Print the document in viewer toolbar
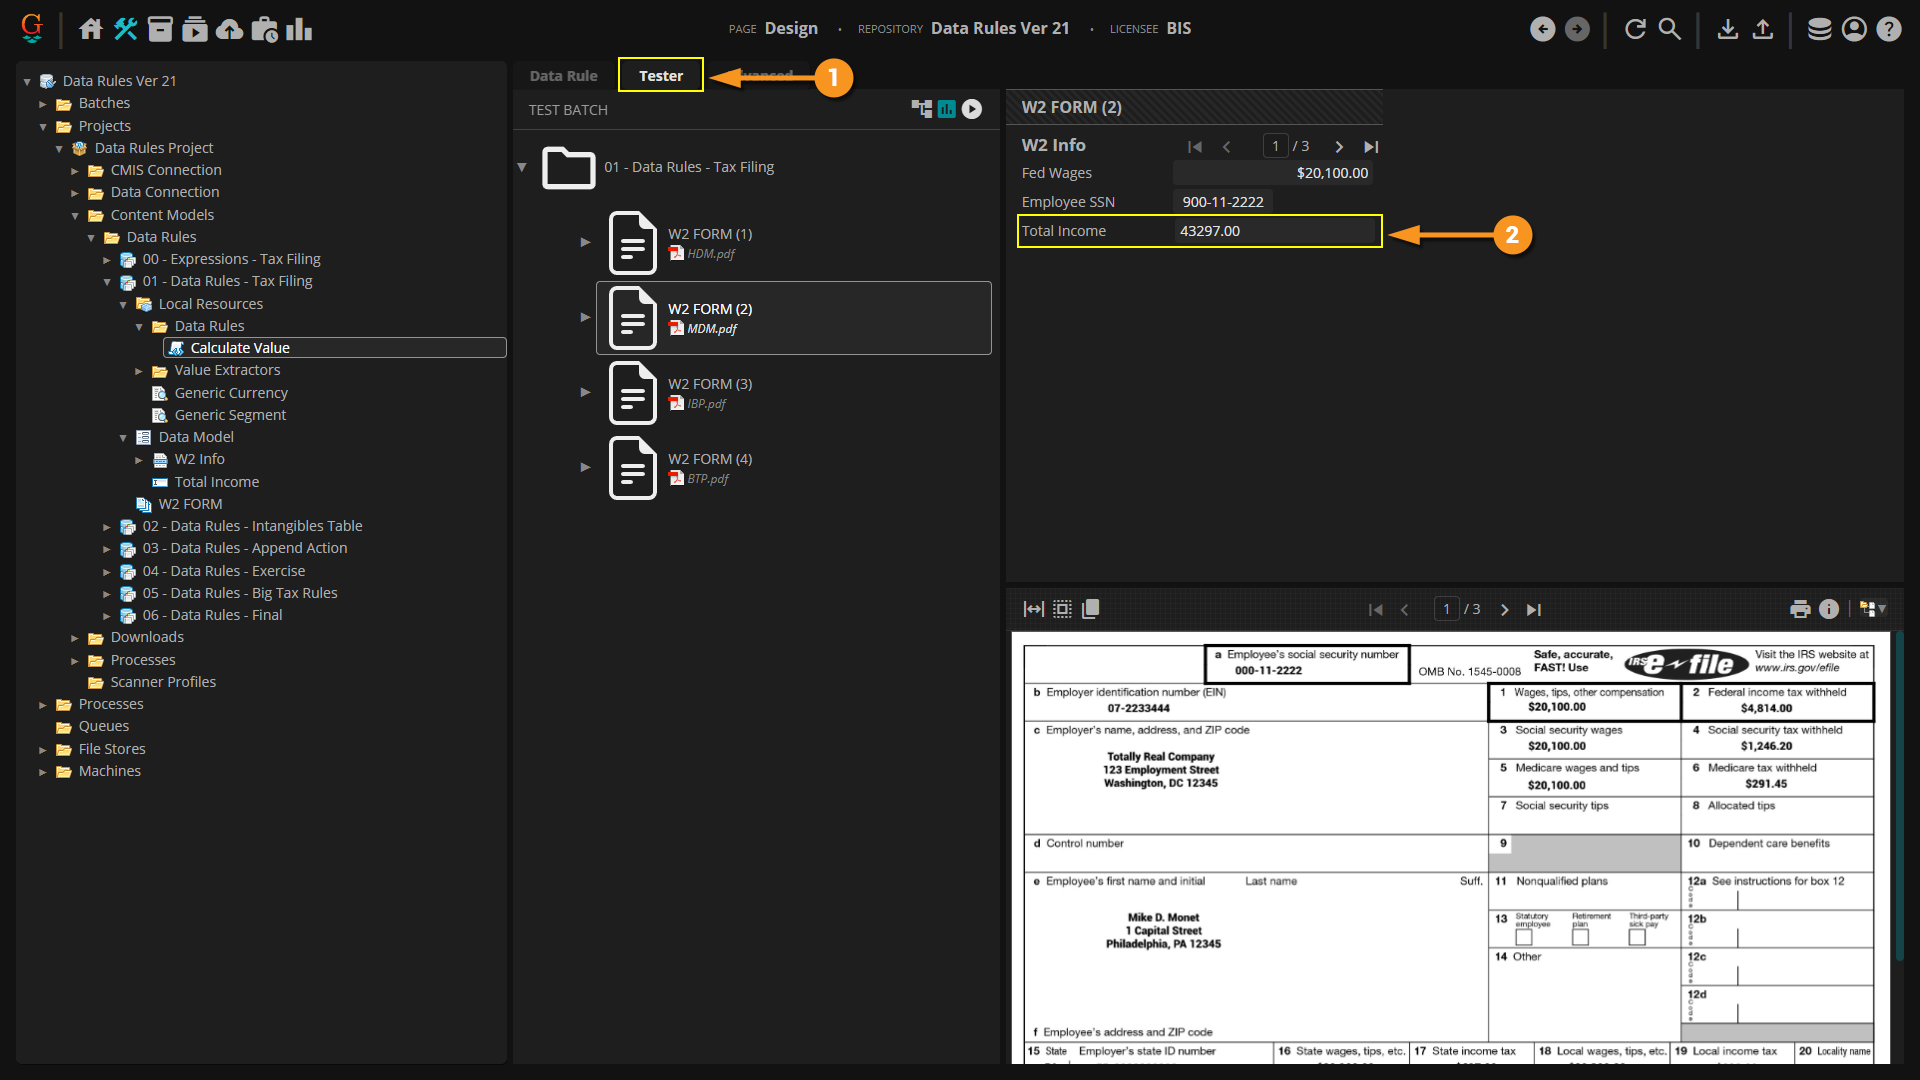The width and height of the screenshot is (1920, 1080). click(x=1800, y=609)
